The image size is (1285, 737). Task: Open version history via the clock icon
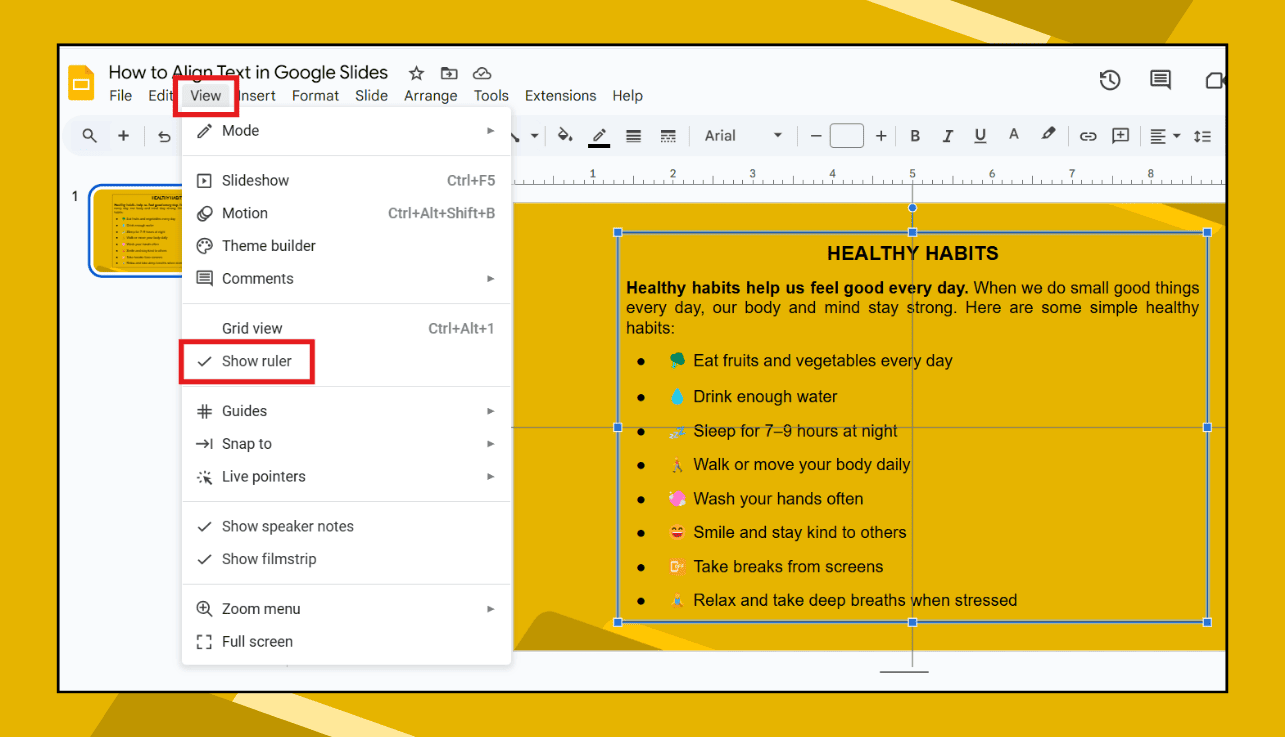[x=1110, y=80]
